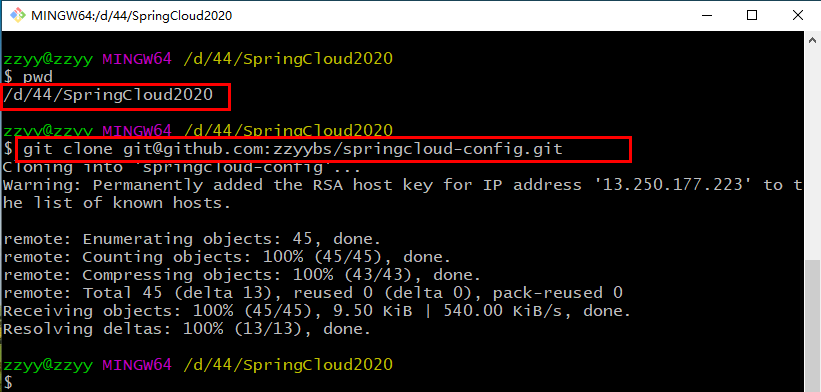The image size is (821, 392).
Task: Click the Git Bash icon in title bar
Action: 18,16
